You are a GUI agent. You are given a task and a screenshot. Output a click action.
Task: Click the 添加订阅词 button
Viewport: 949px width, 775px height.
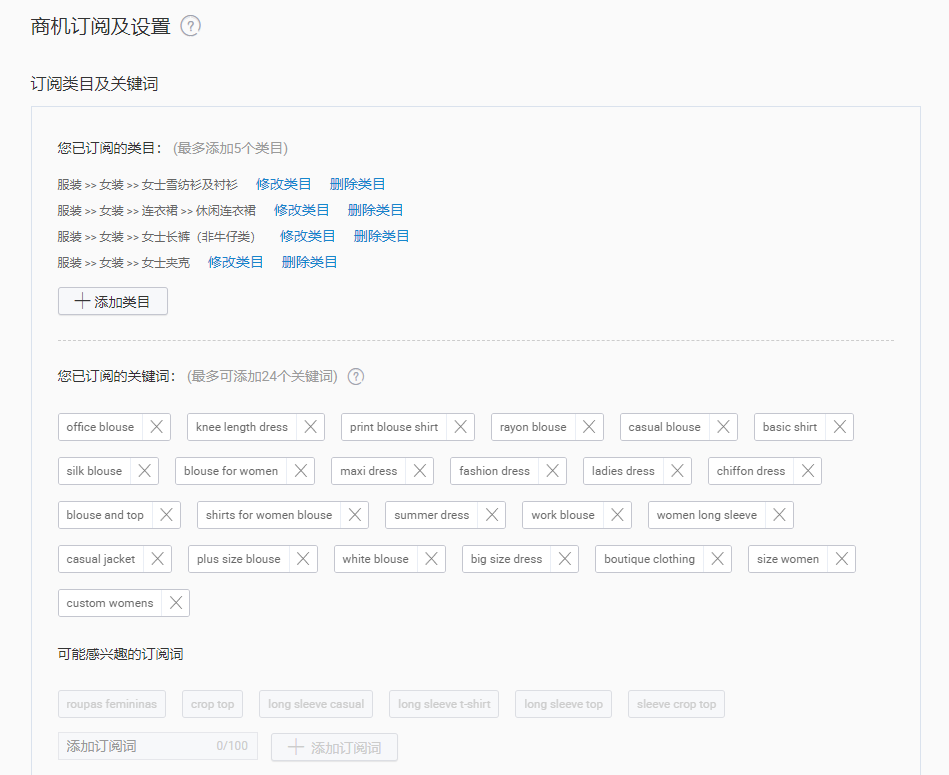pos(334,746)
